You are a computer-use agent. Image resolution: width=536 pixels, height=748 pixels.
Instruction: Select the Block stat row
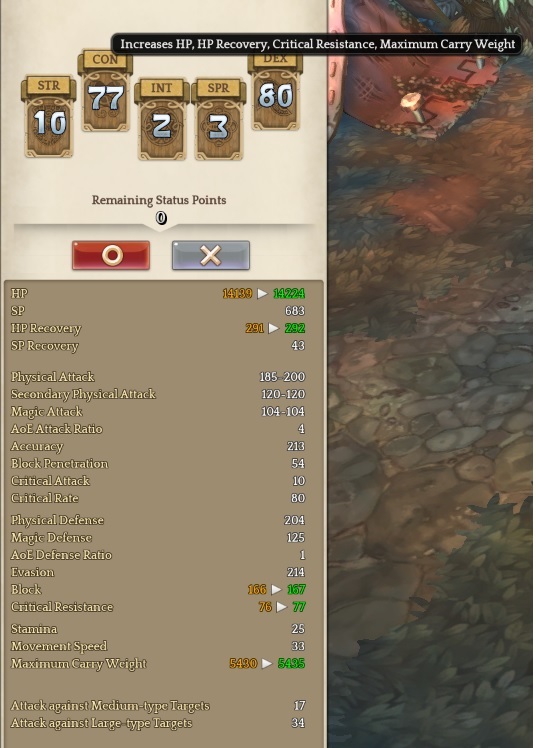coord(158,590)
